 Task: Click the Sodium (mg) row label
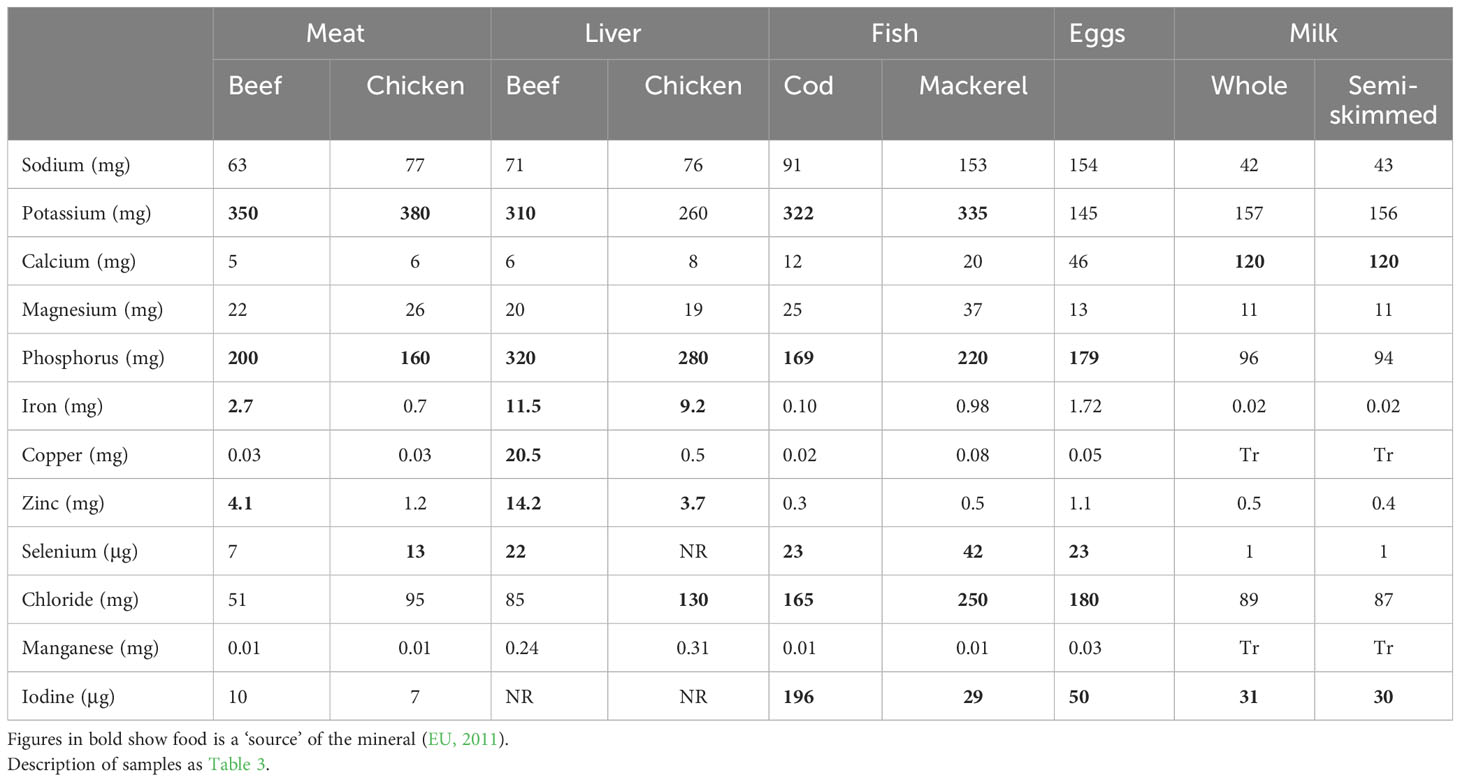[76, 165]
